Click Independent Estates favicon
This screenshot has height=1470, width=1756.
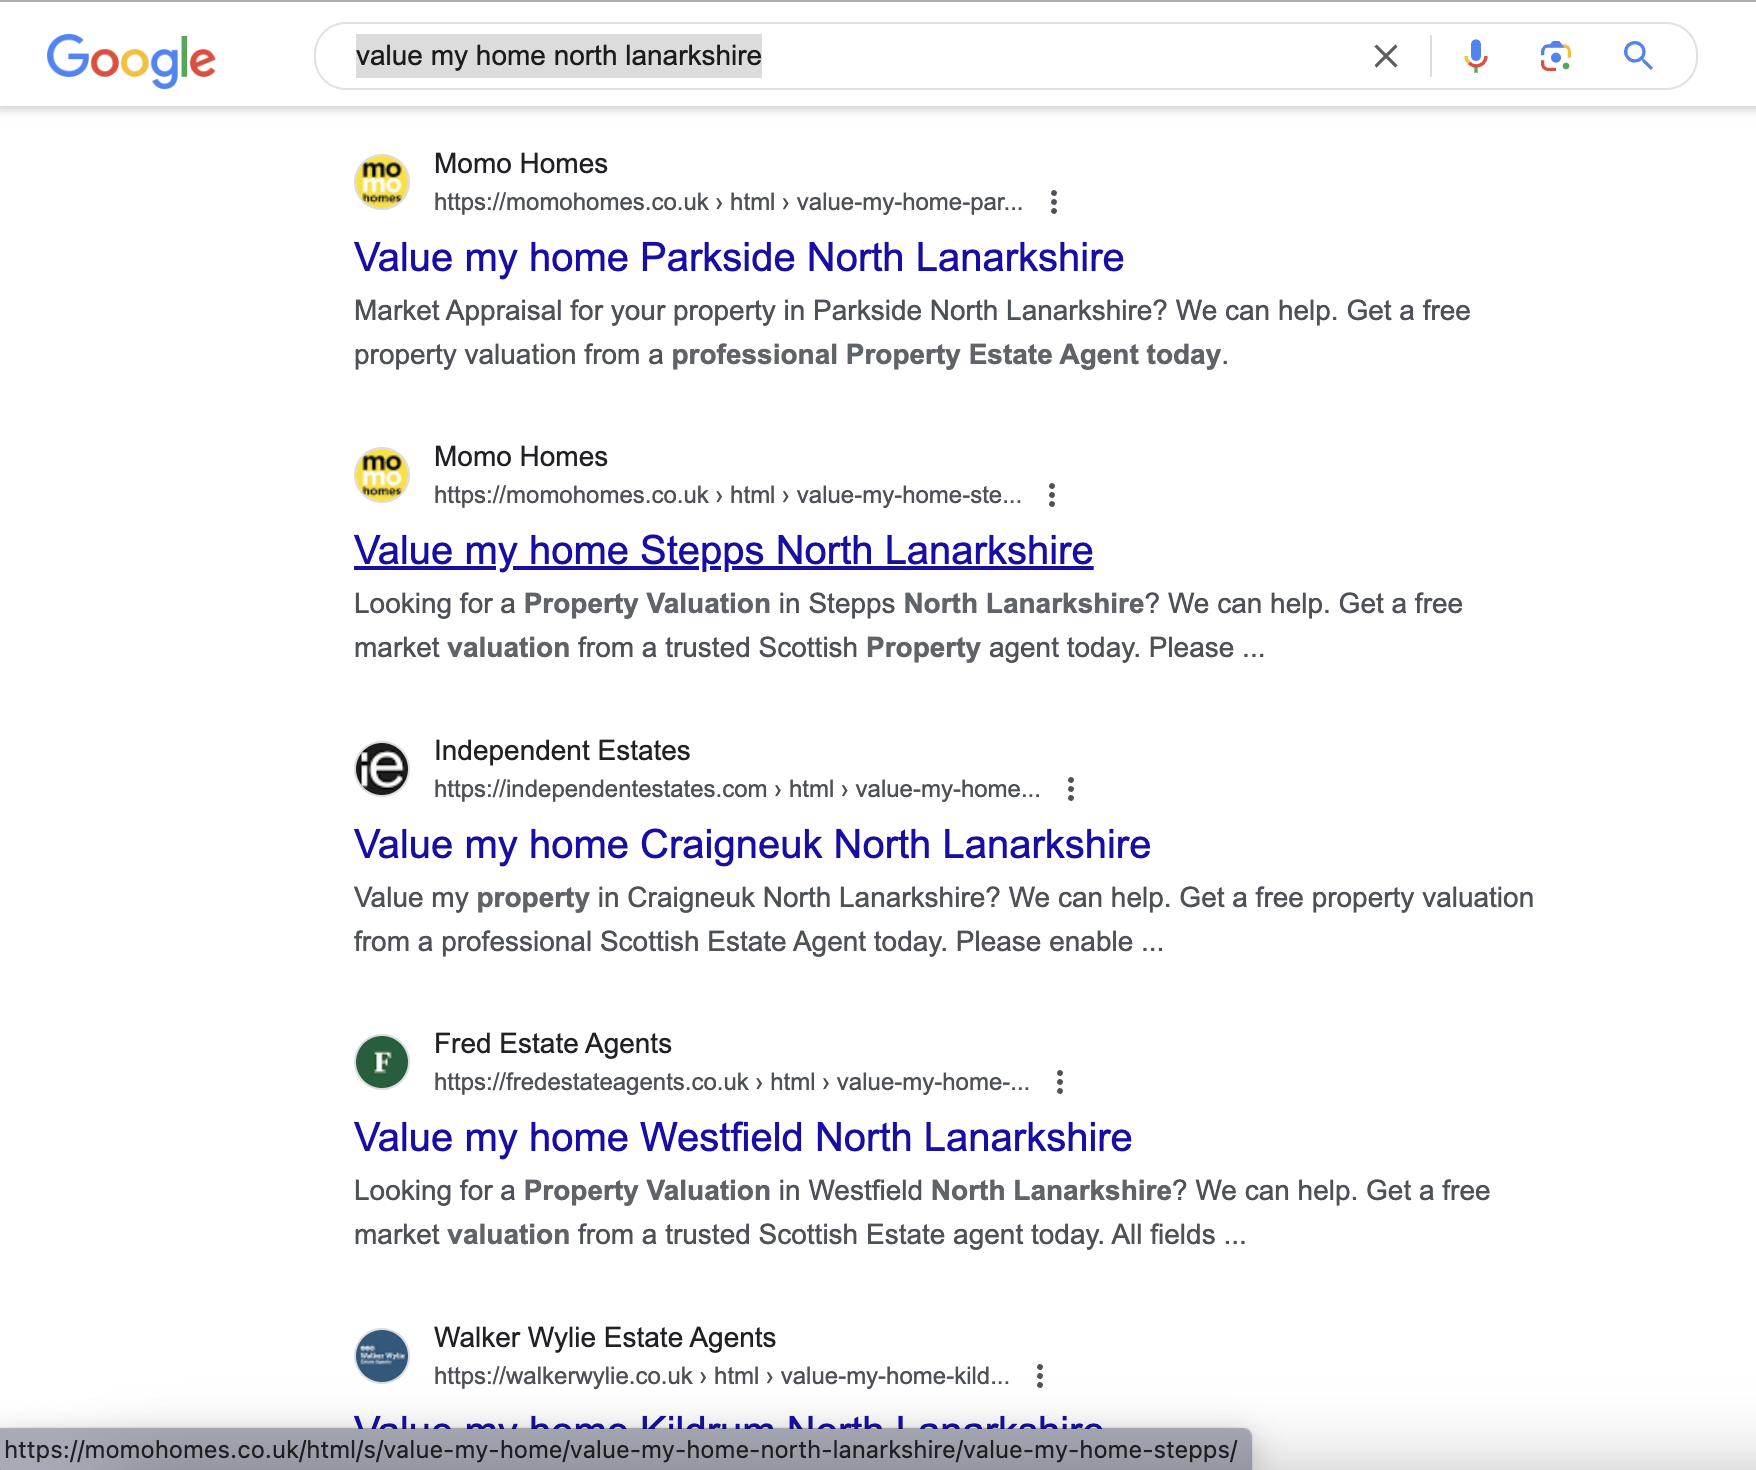(382, 769)
